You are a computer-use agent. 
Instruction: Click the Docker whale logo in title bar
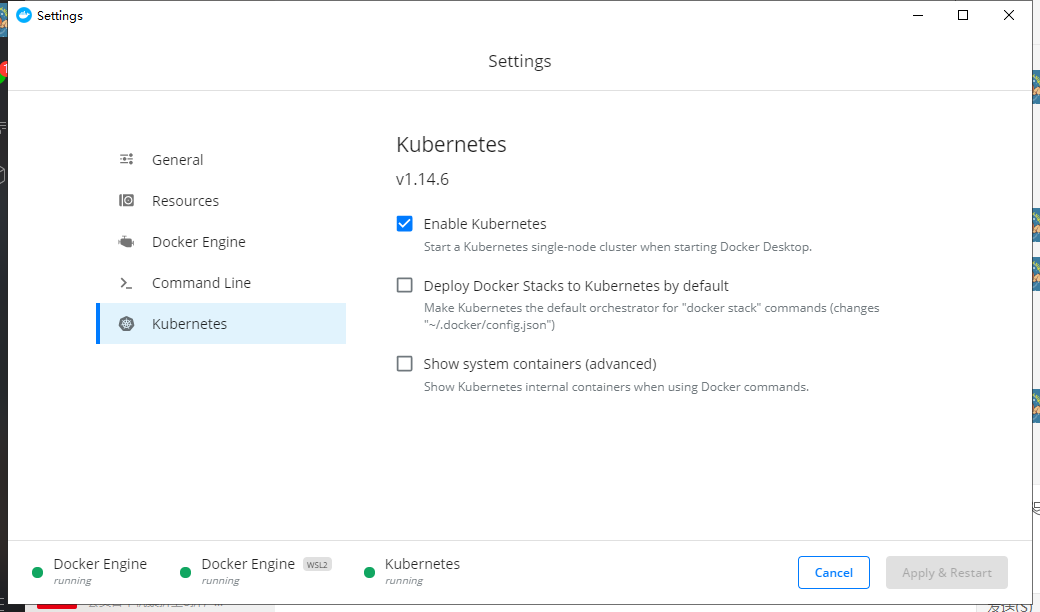click(x=24, y=15)
